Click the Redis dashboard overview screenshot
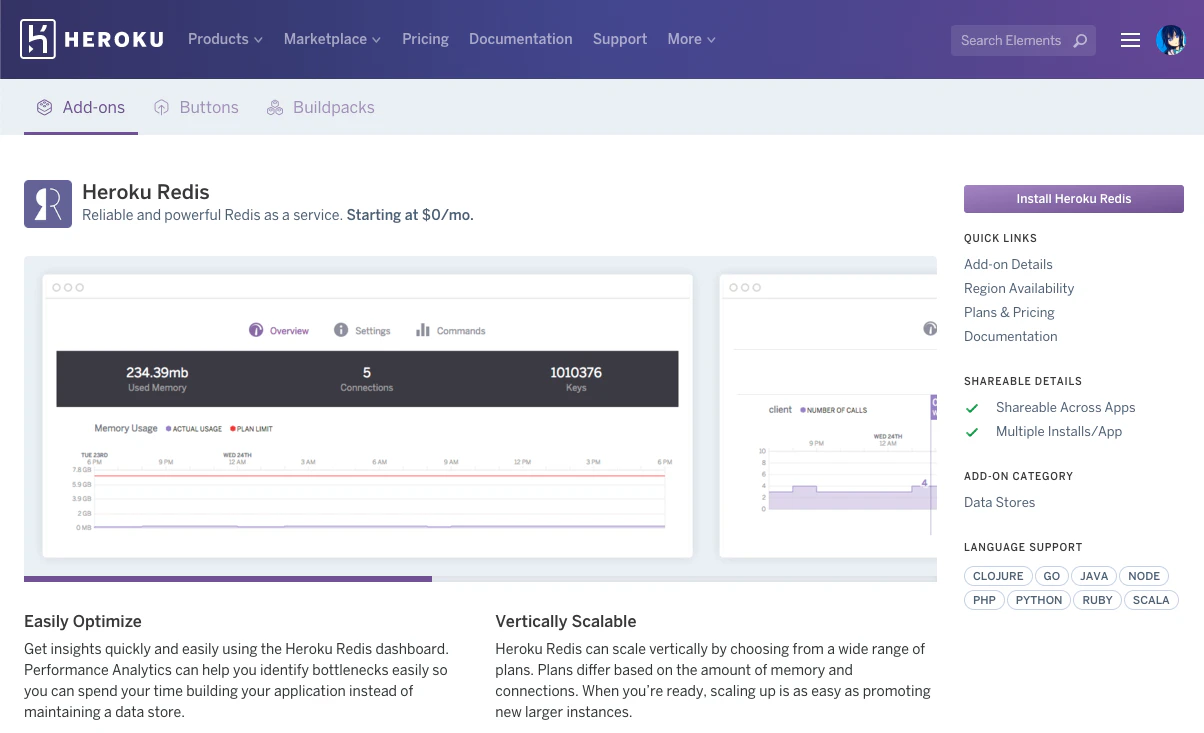This screenshot has height=733, width=1204. click(x=367, y=416)
